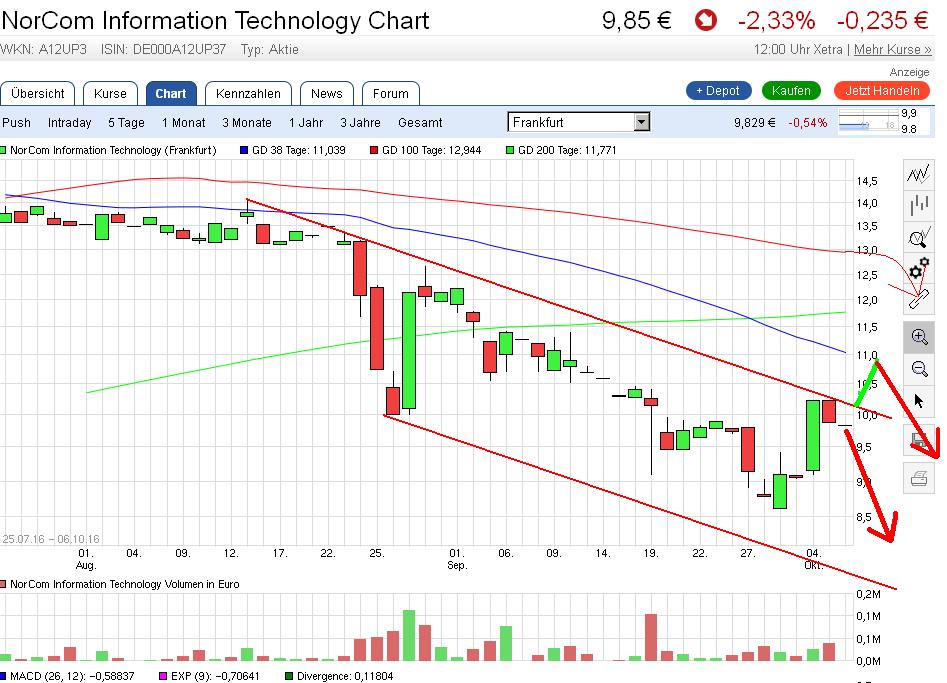Select the line chart type icon
Viewport: 947px width, 683px height.
(x=919, y=175)
